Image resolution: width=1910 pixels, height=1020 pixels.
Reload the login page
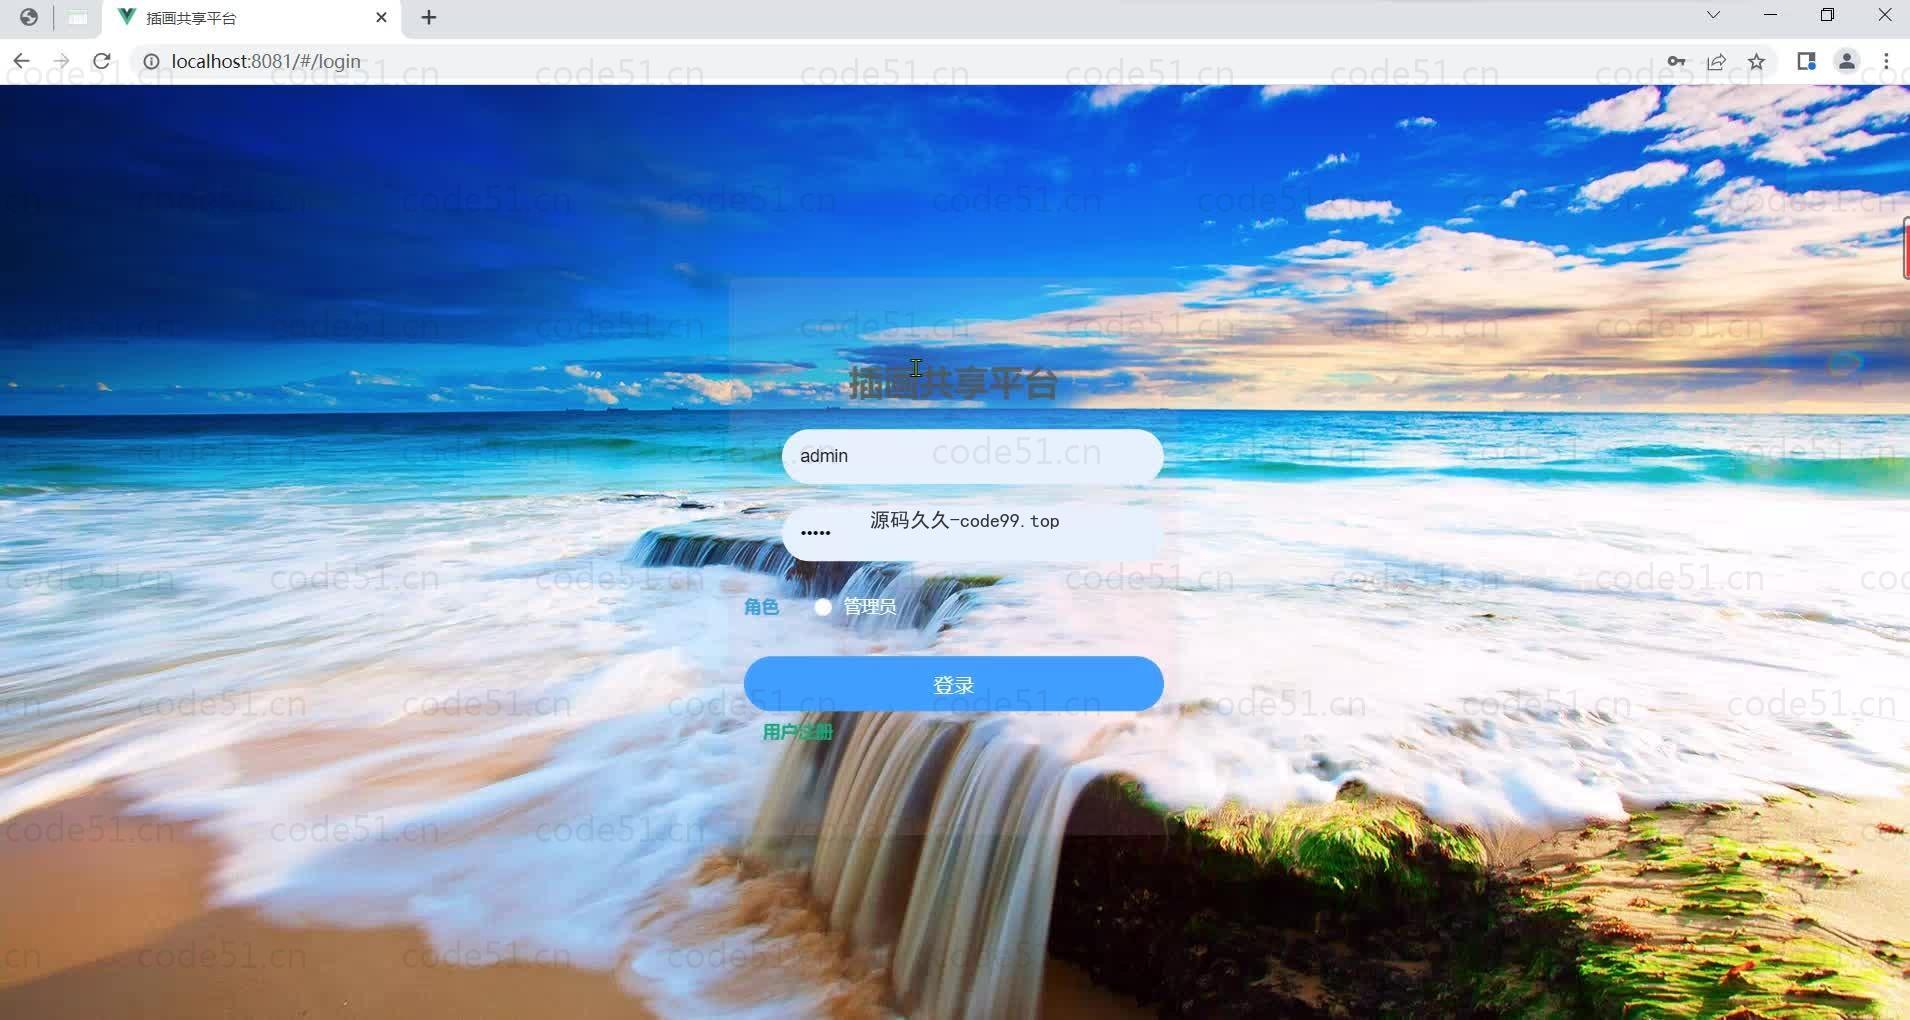pyautogui.click(x=102, y=62)
